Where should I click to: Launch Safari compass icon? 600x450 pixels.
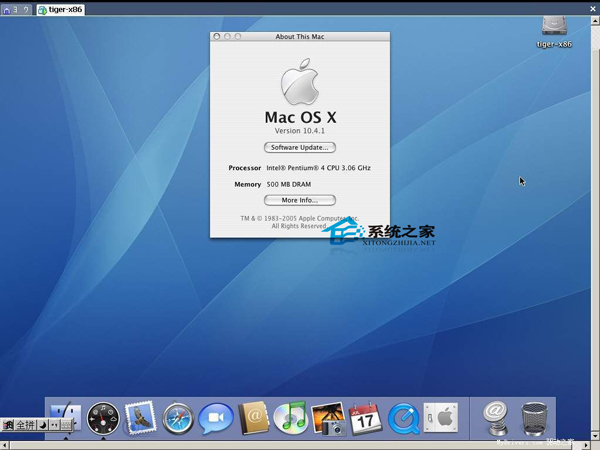click(x=178, y=417)
